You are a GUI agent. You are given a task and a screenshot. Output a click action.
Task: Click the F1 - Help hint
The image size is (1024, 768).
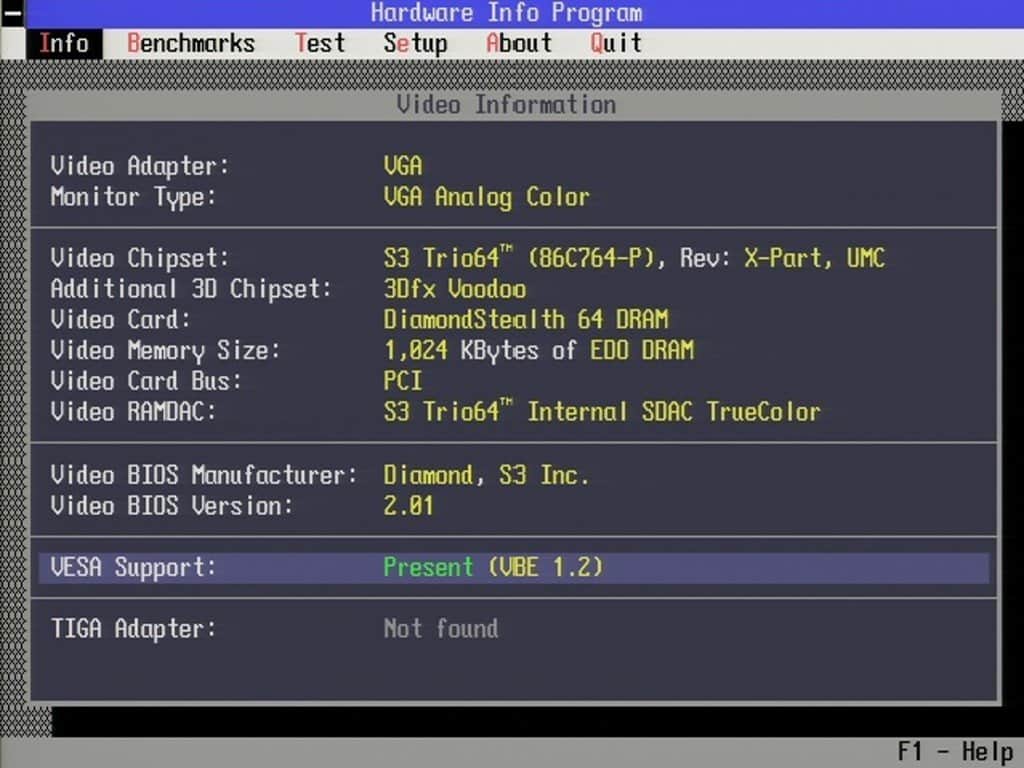click(955, 752)
